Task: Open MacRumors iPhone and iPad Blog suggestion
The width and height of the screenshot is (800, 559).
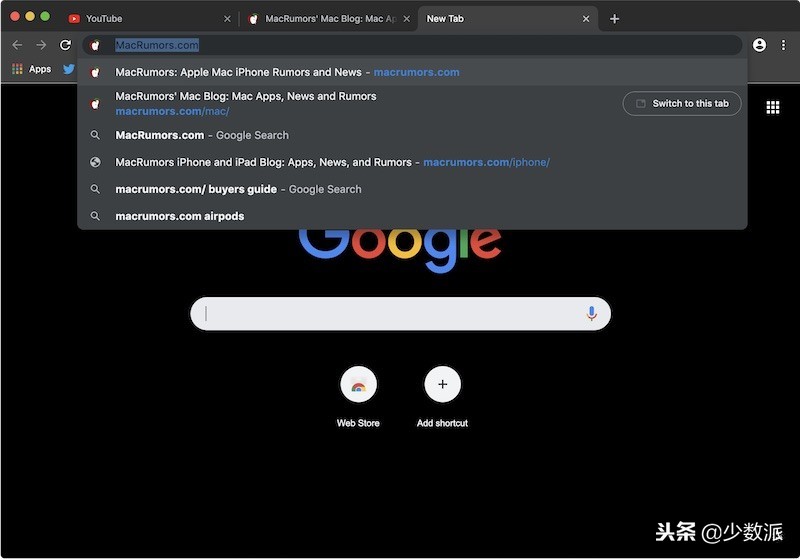Action: [x=412, y=162]
